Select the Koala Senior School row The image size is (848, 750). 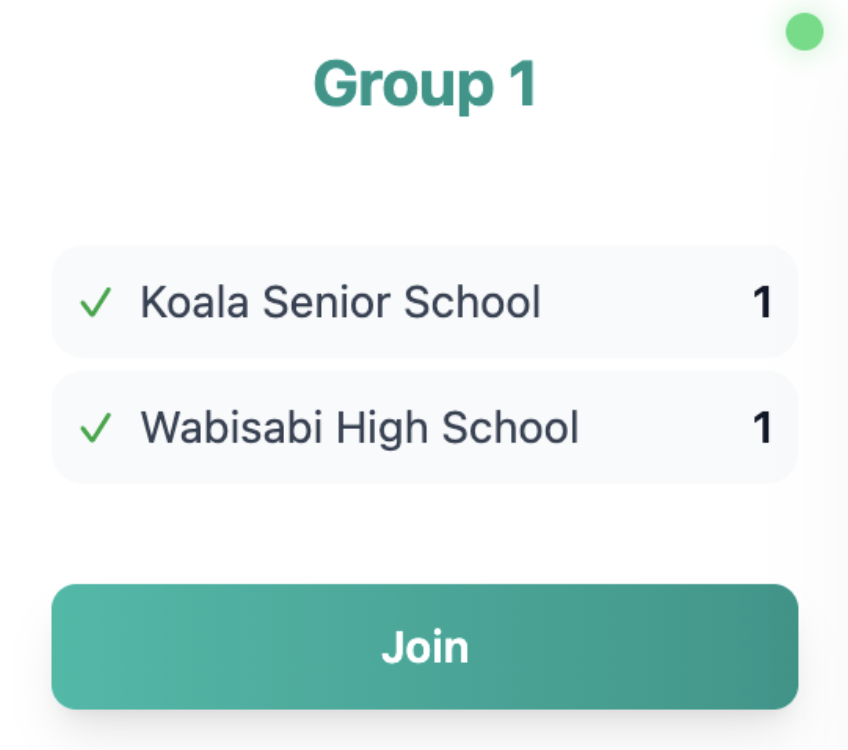[x=424, y=302]
